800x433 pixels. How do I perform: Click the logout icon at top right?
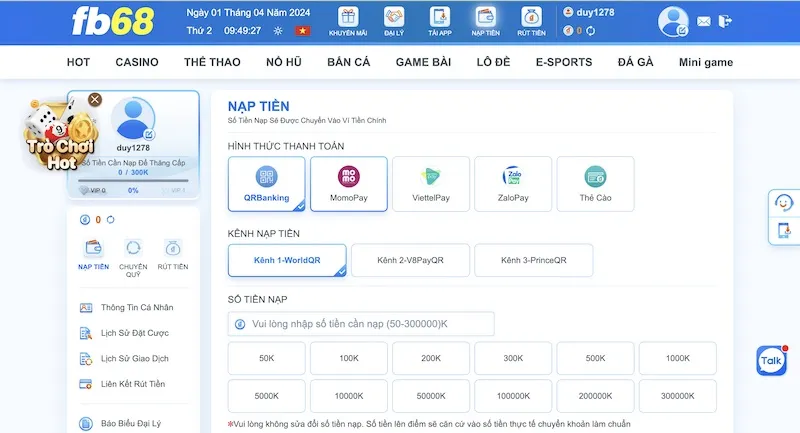(x=725, y=21)
